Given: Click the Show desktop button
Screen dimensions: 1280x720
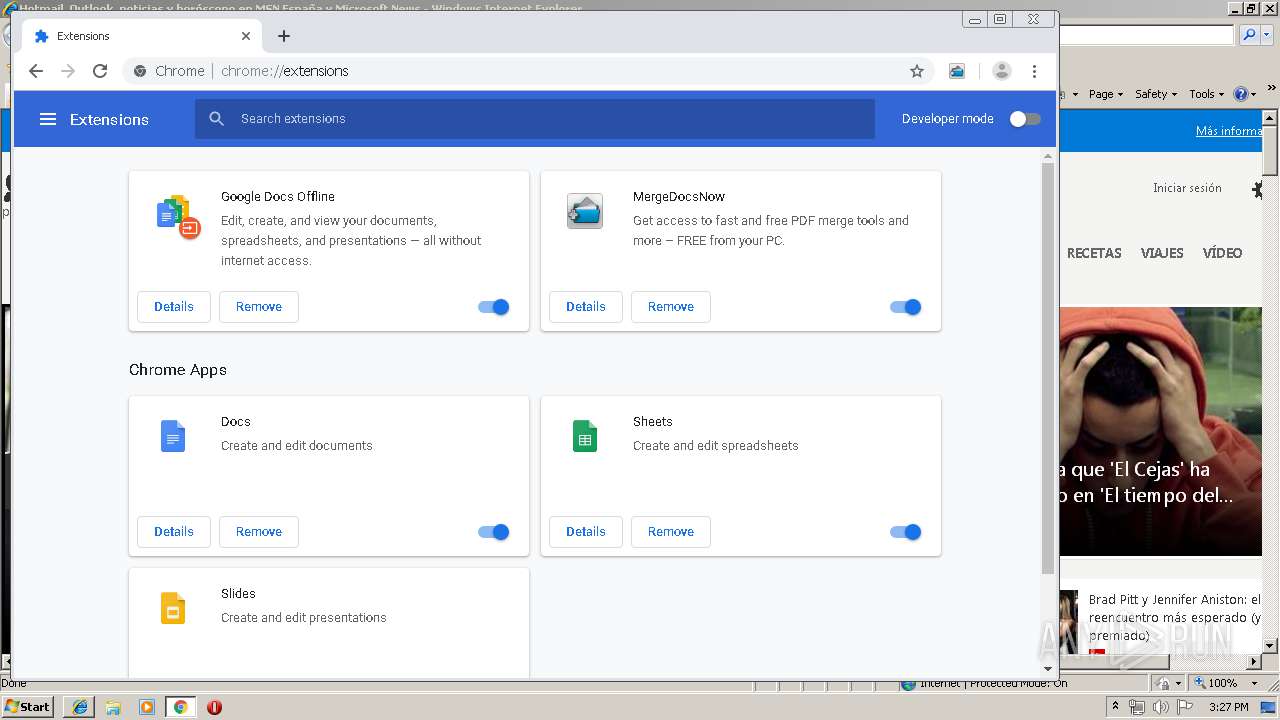Looking at the screenshot, I should 1269,707.
